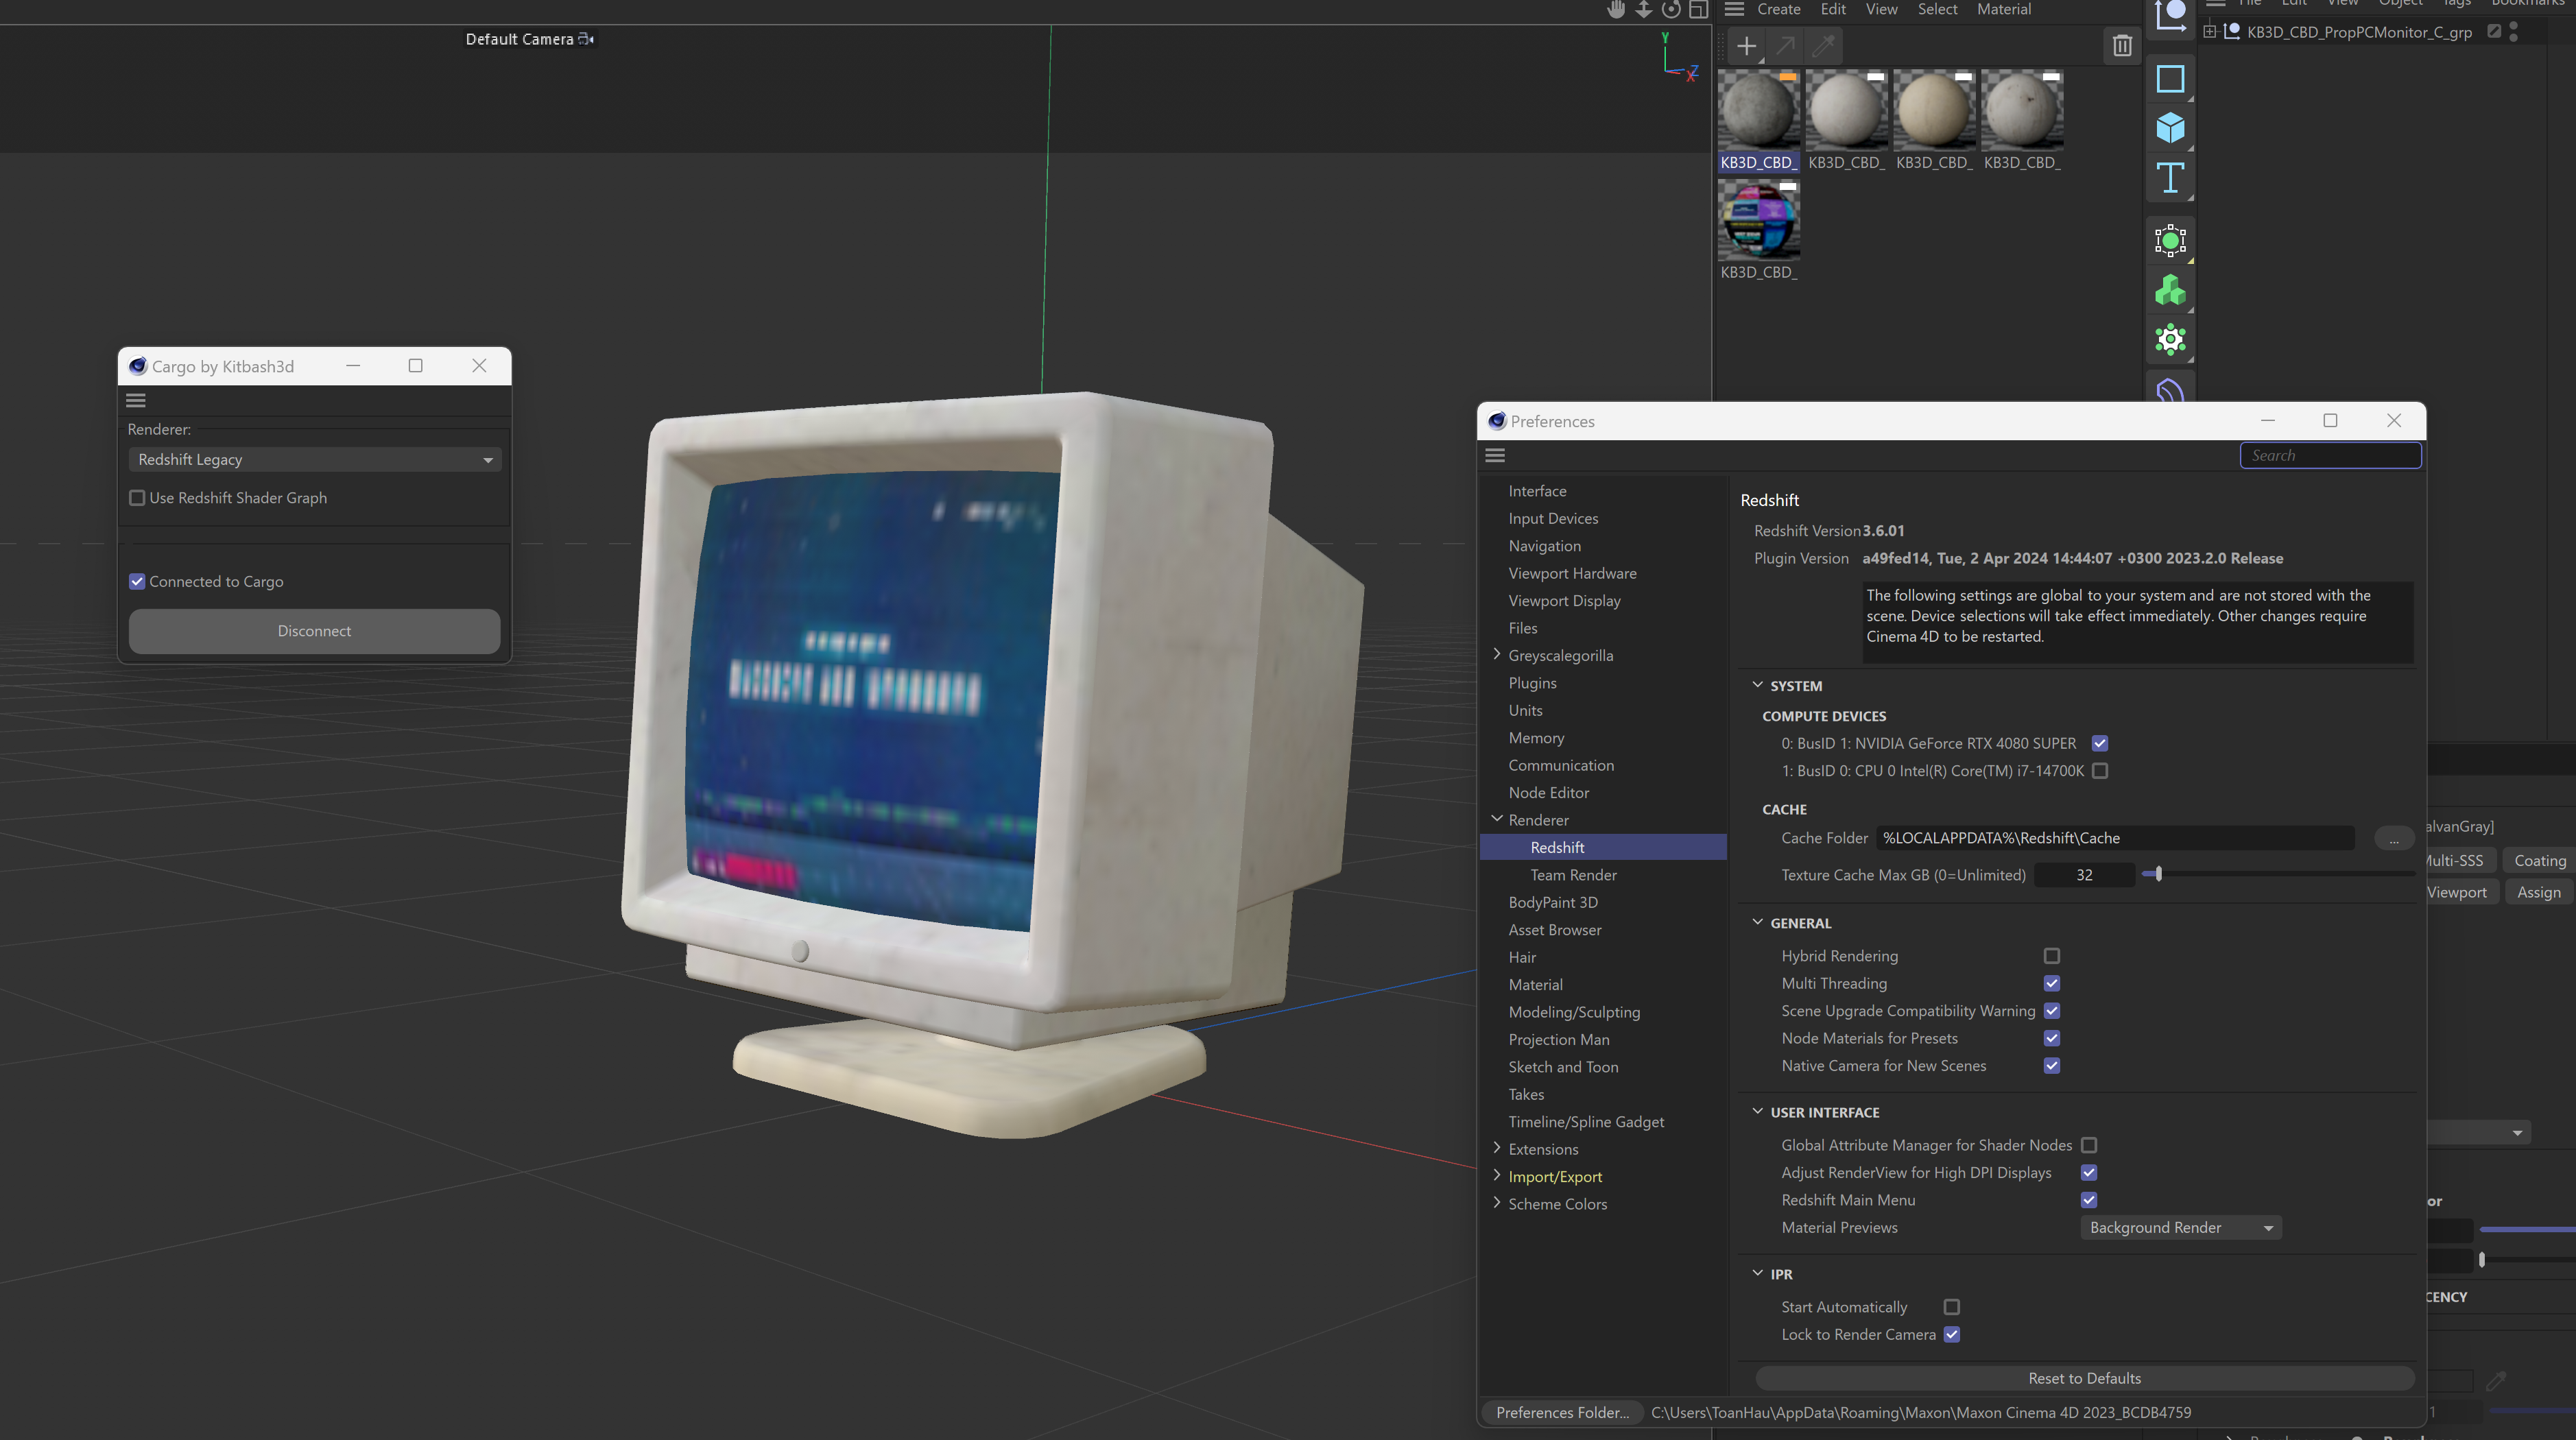Click the new material plus icon
This screenshot has width=2576, height=1440.
[1746, 46]
